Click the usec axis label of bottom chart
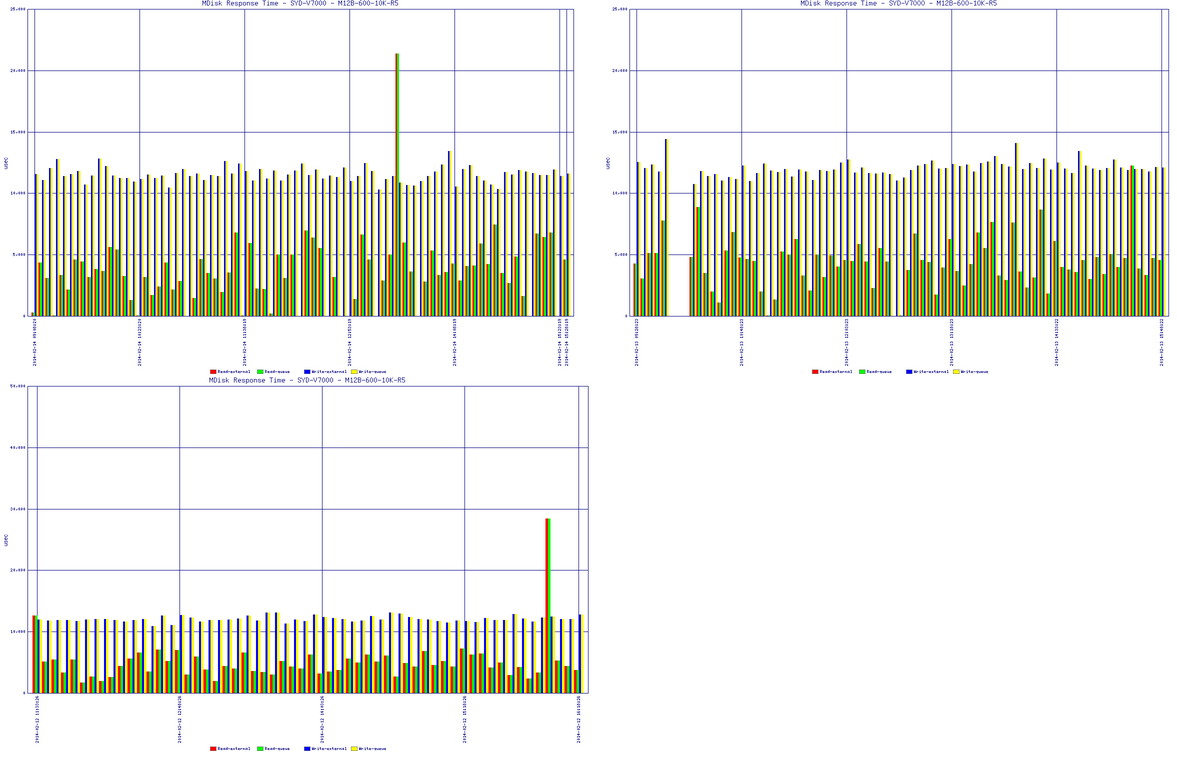This screenshot has width=1177, height=761. [x=6, y=539]
